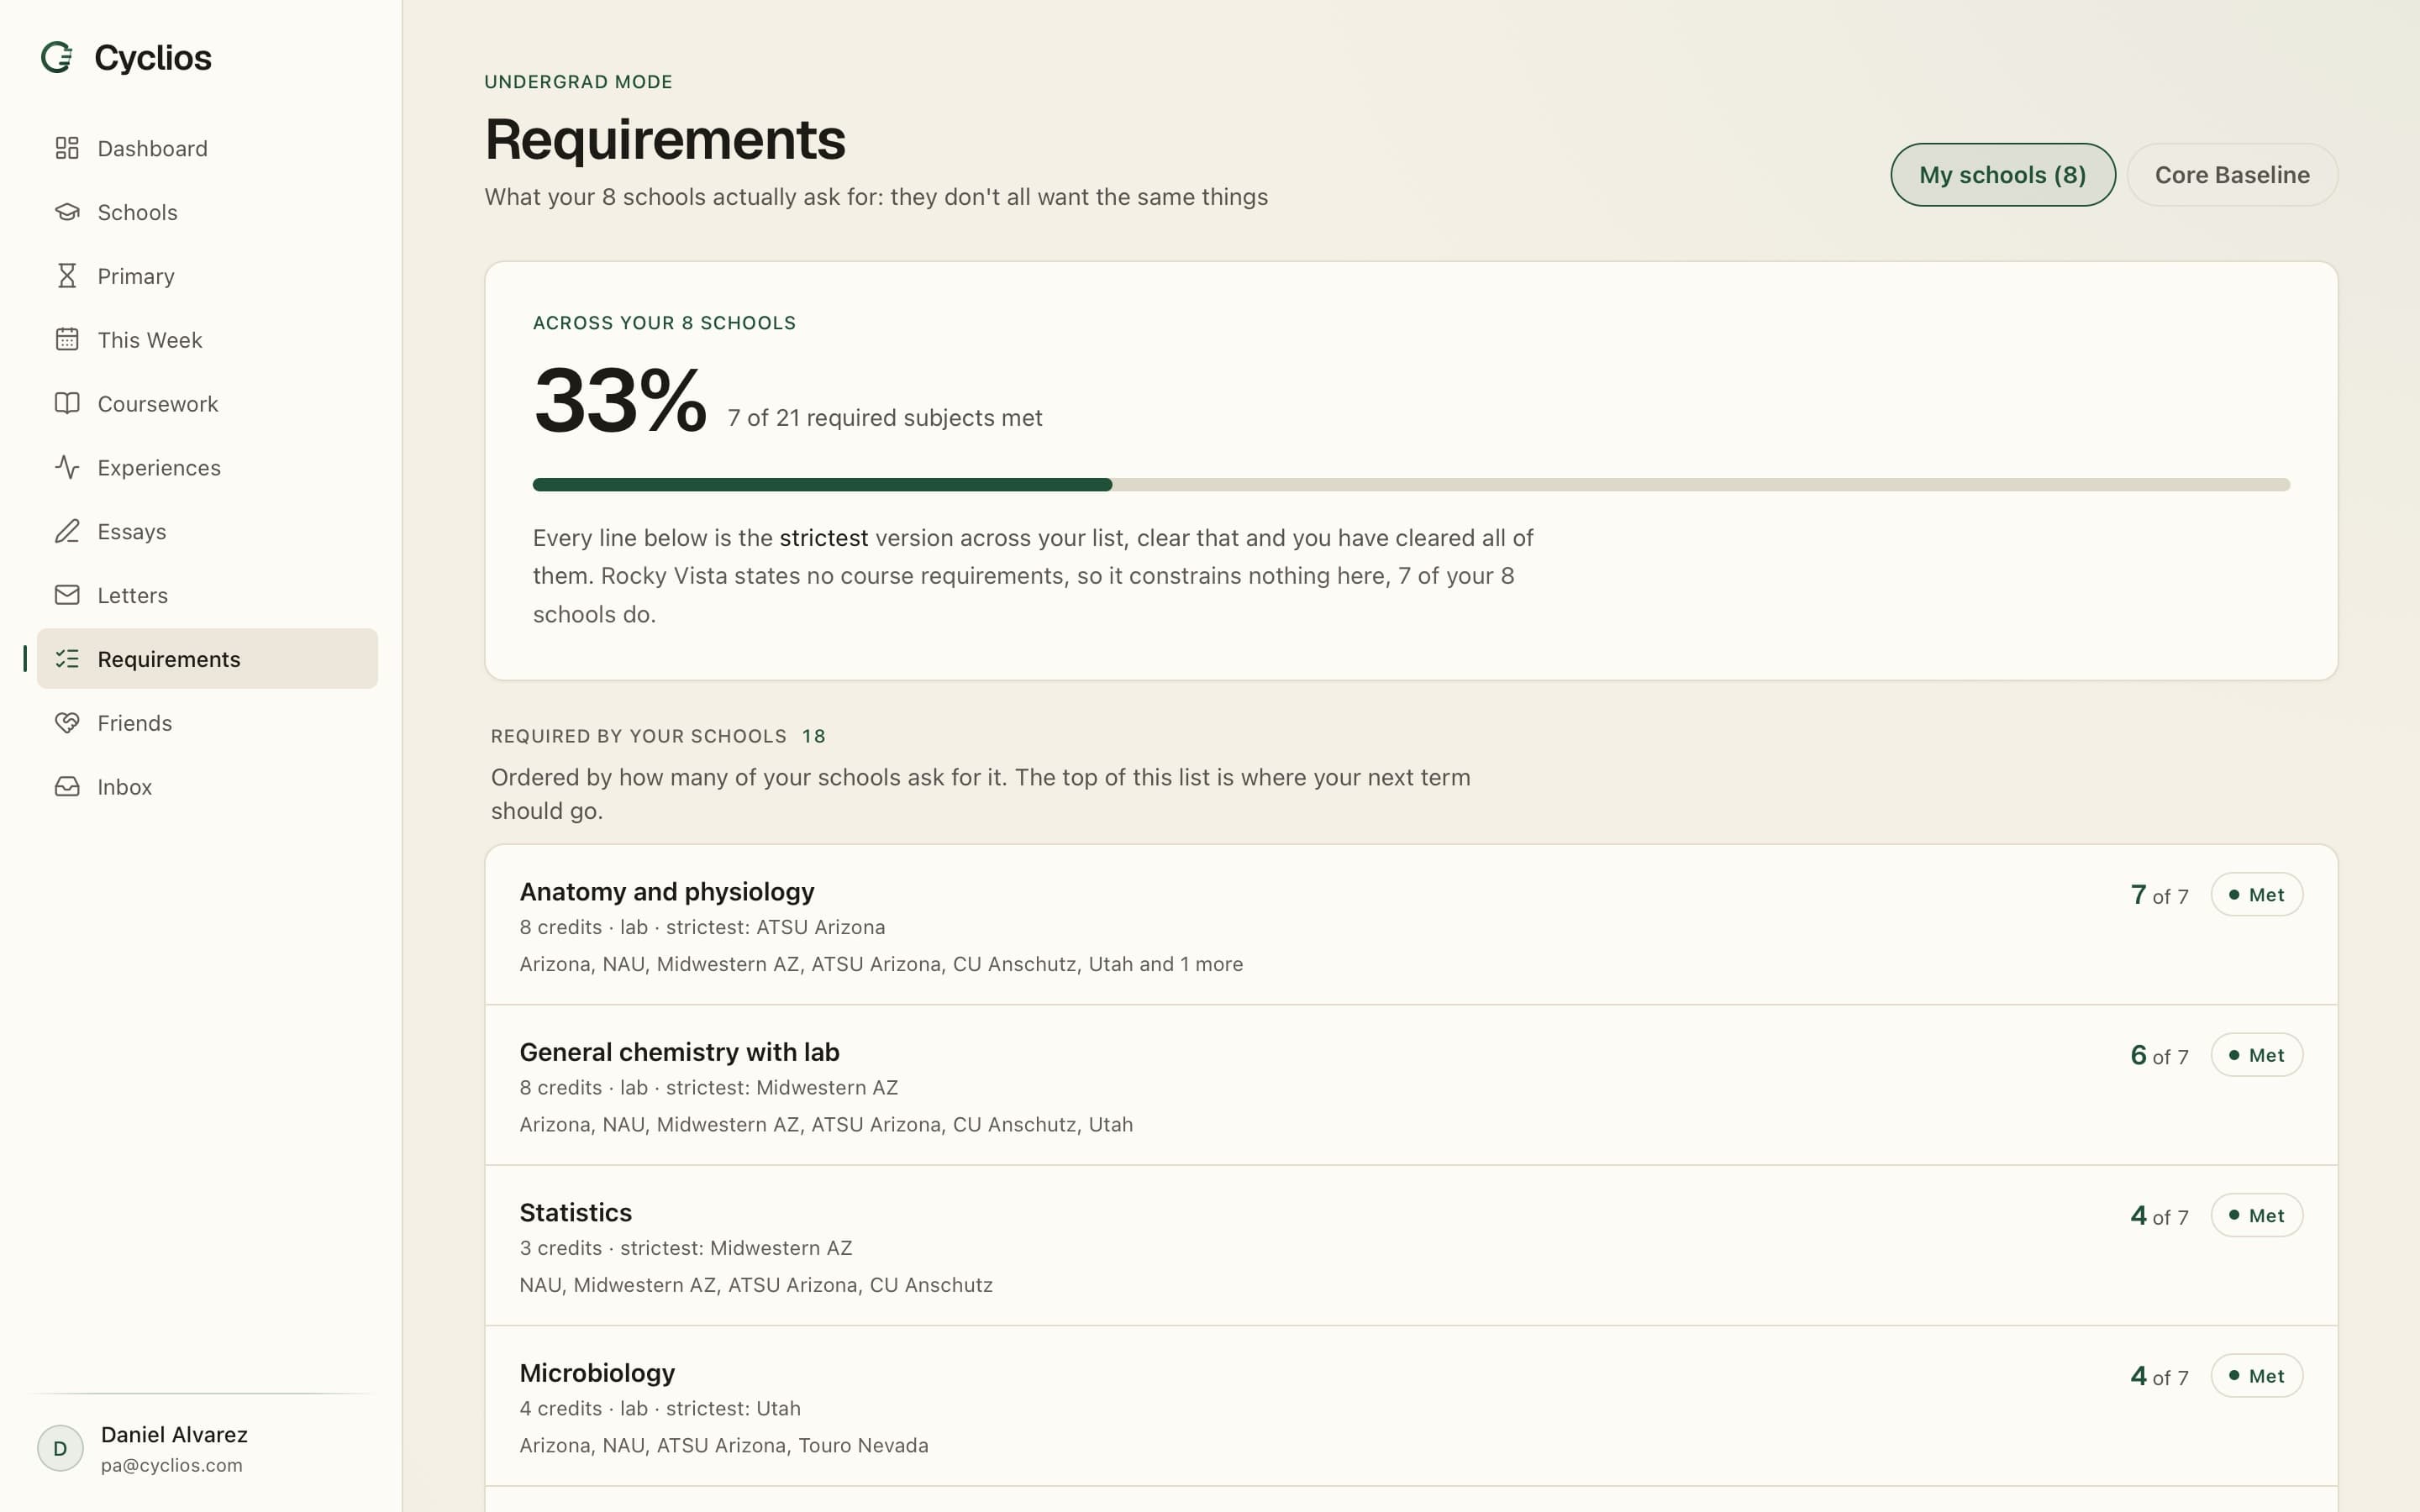Click the 33% requirements progress bar
The width and height of the screenshot is (2420, 1512).
pos(1411,485)
